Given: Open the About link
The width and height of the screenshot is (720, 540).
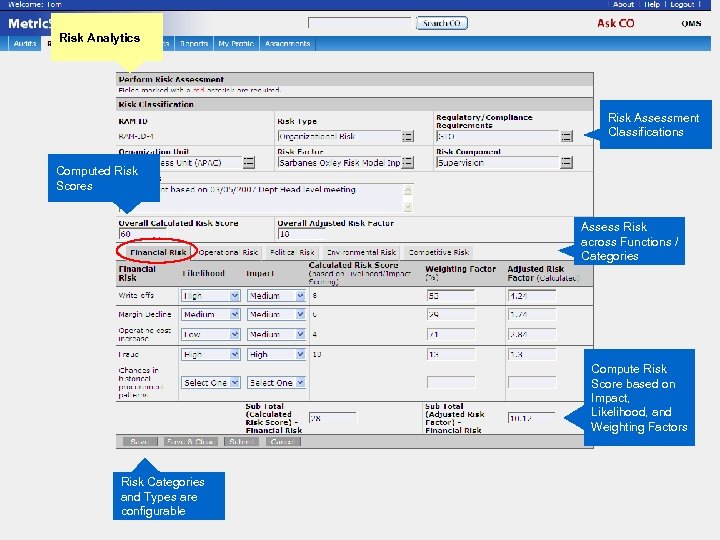Looking at the screenshot, I should (x=623, y=4).
